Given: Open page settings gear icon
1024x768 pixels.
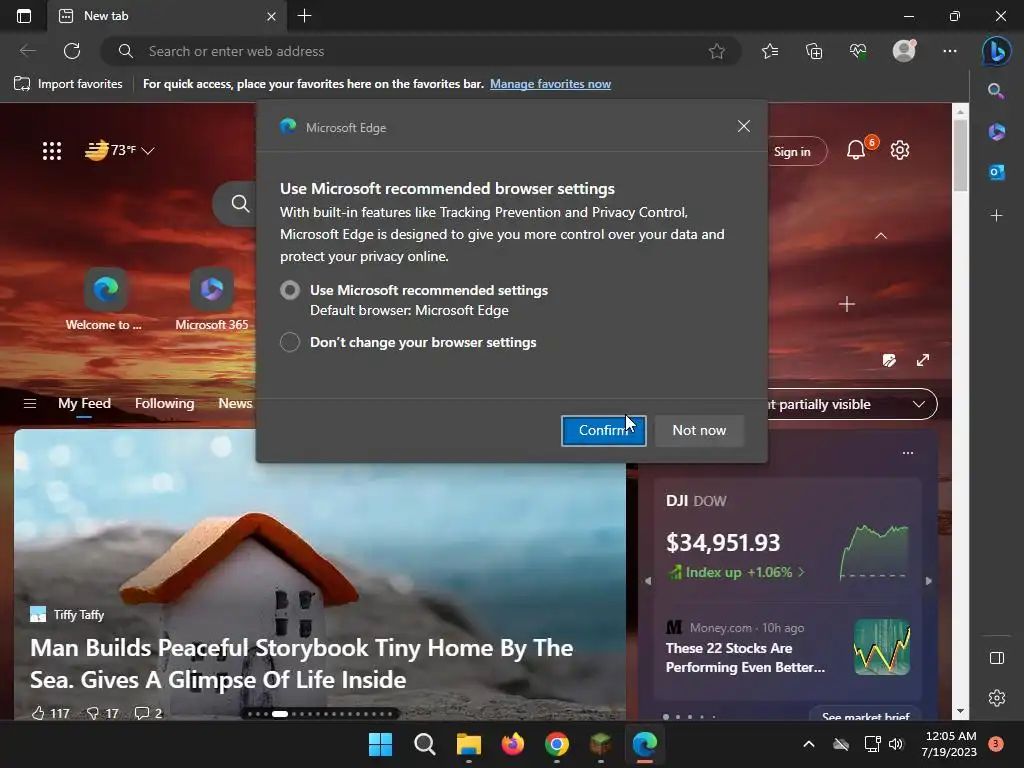Looking at the screenshot, I should coord(900,150).
